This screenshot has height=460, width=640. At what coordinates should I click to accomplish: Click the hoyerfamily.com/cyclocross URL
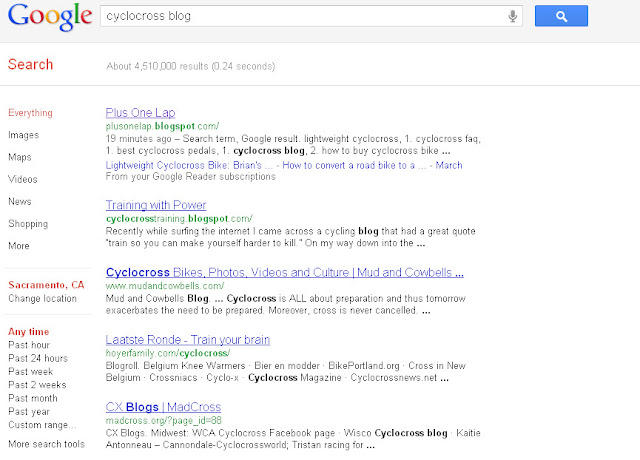168,353
